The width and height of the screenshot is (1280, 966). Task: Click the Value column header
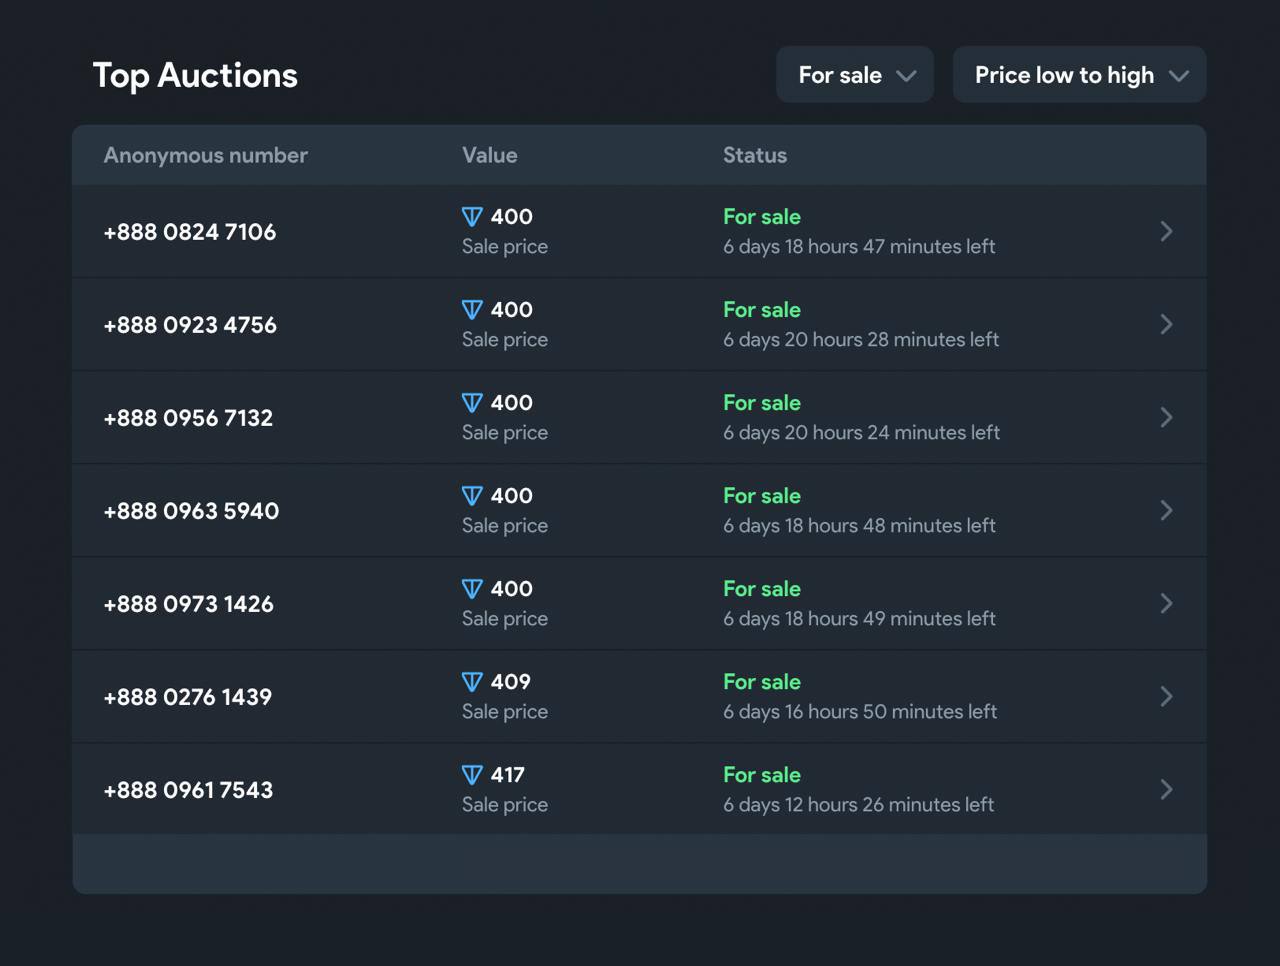(490, 155)
